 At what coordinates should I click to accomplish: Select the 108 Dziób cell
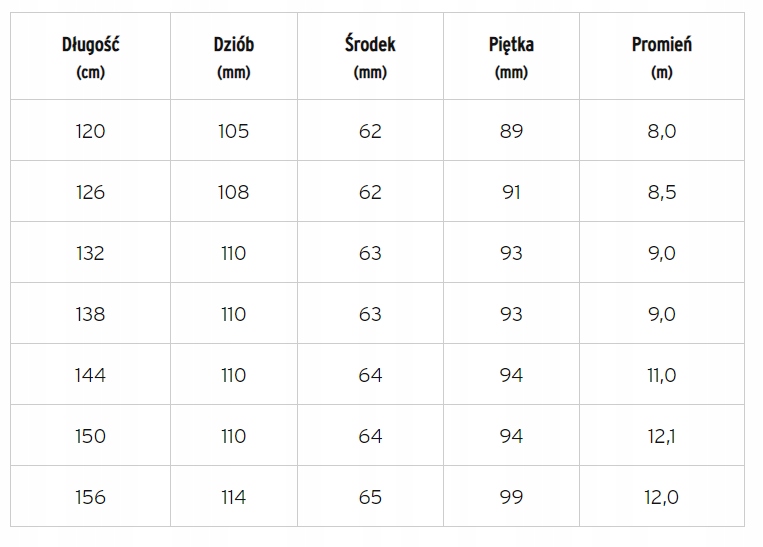(233, 192)
